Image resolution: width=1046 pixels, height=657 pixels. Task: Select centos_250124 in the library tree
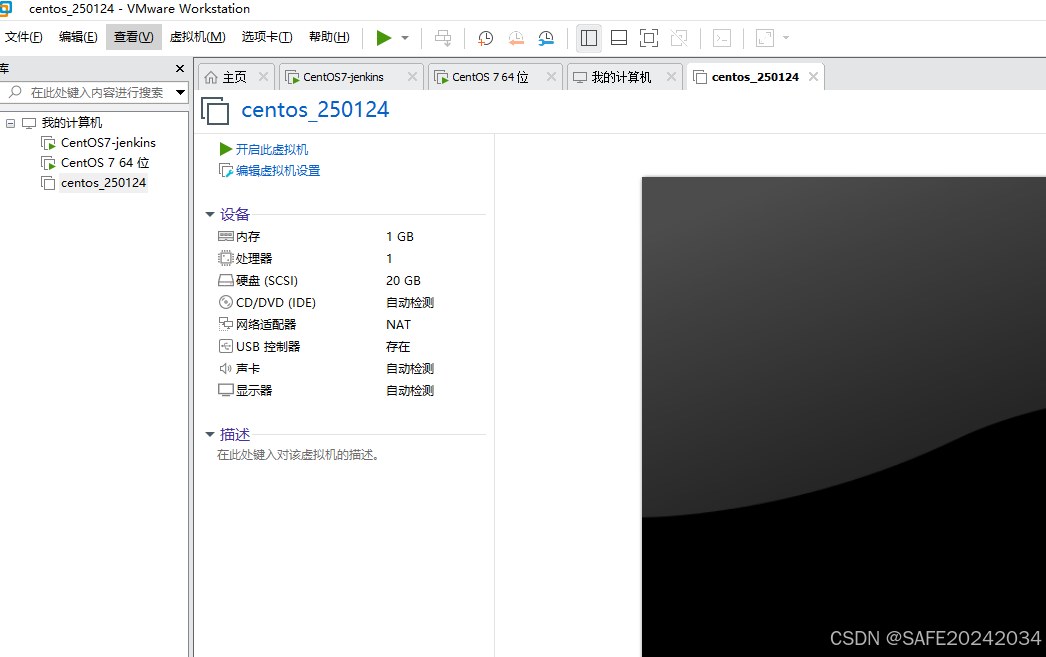click(x=103, y=183)
